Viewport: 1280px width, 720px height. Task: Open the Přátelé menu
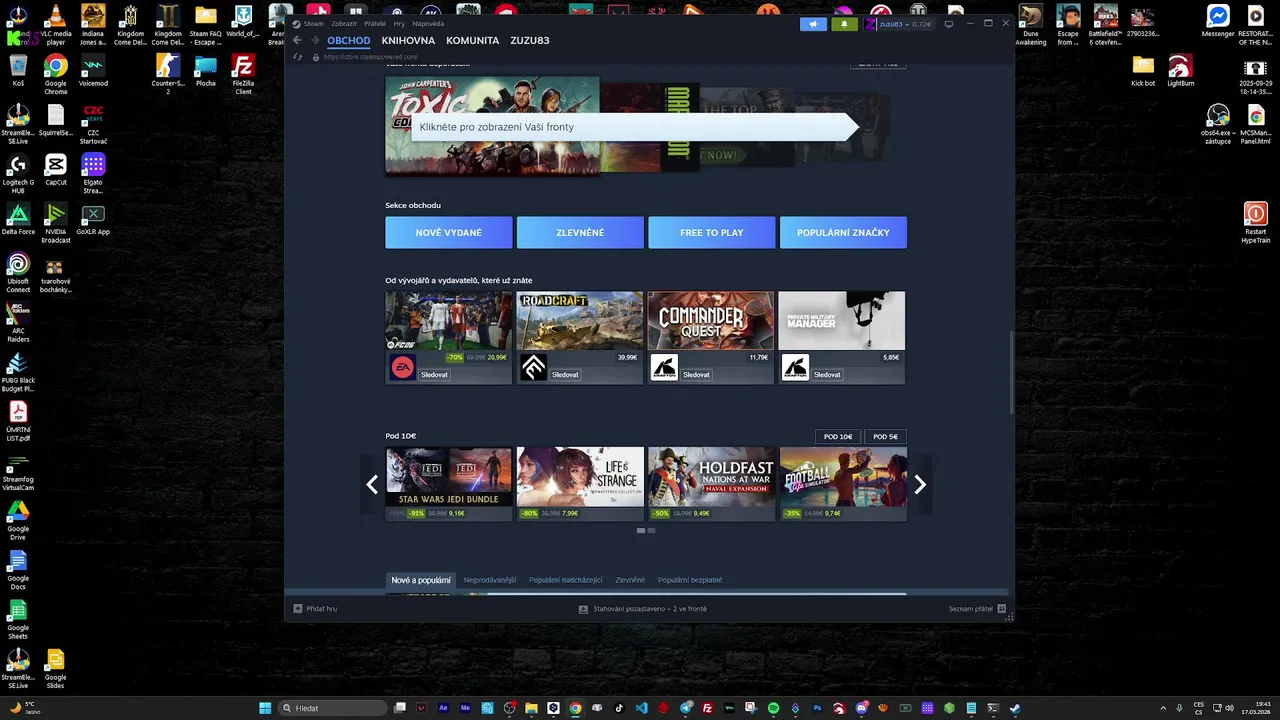pyautogui.click(x=375, y=23)
